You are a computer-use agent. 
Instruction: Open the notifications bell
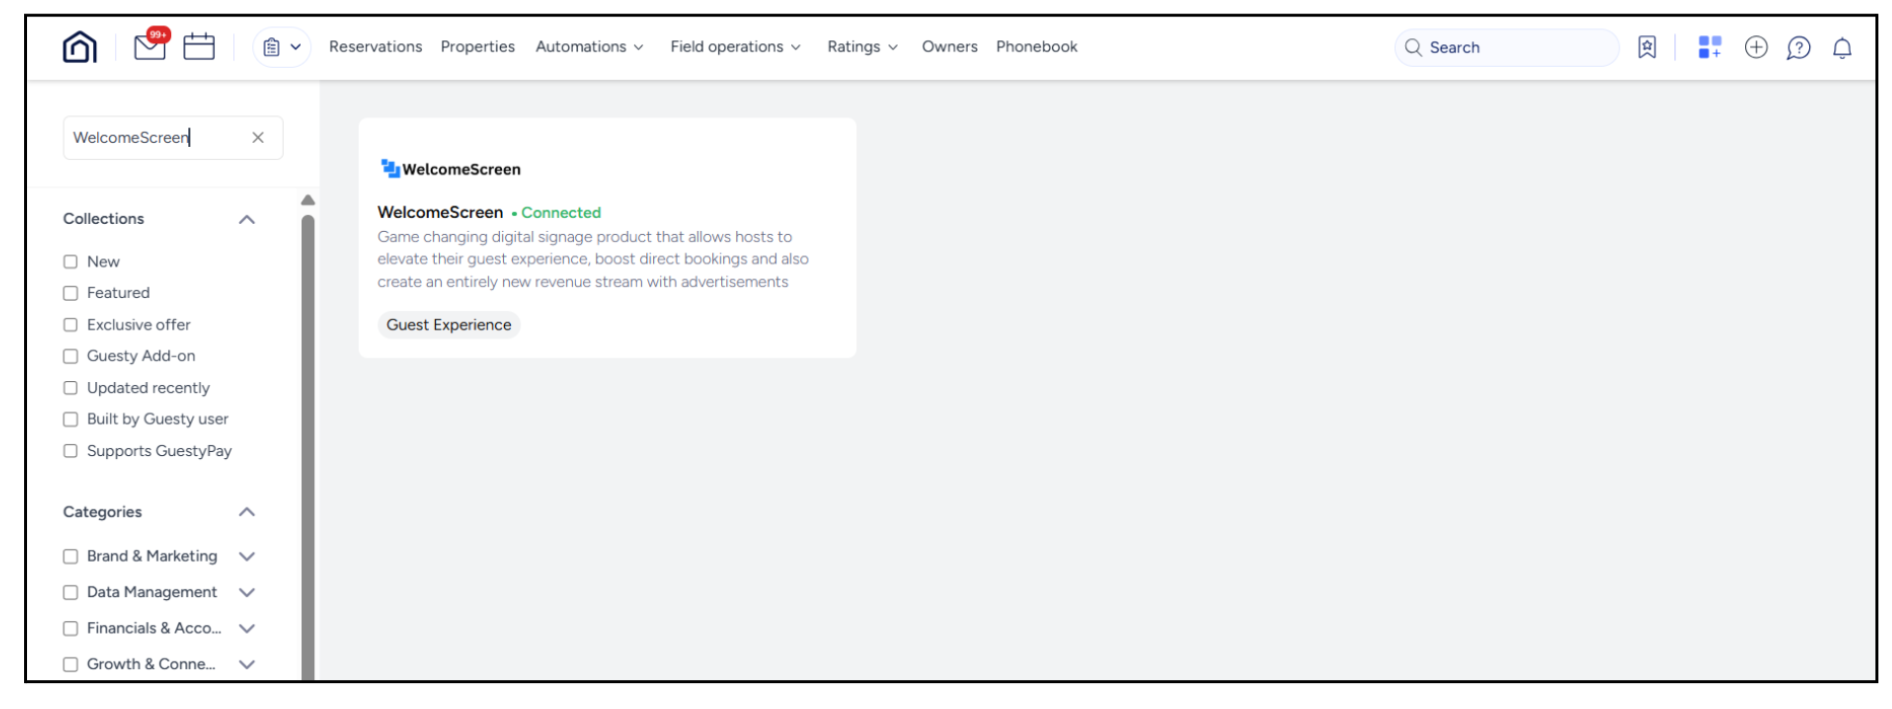(1842, 48)
